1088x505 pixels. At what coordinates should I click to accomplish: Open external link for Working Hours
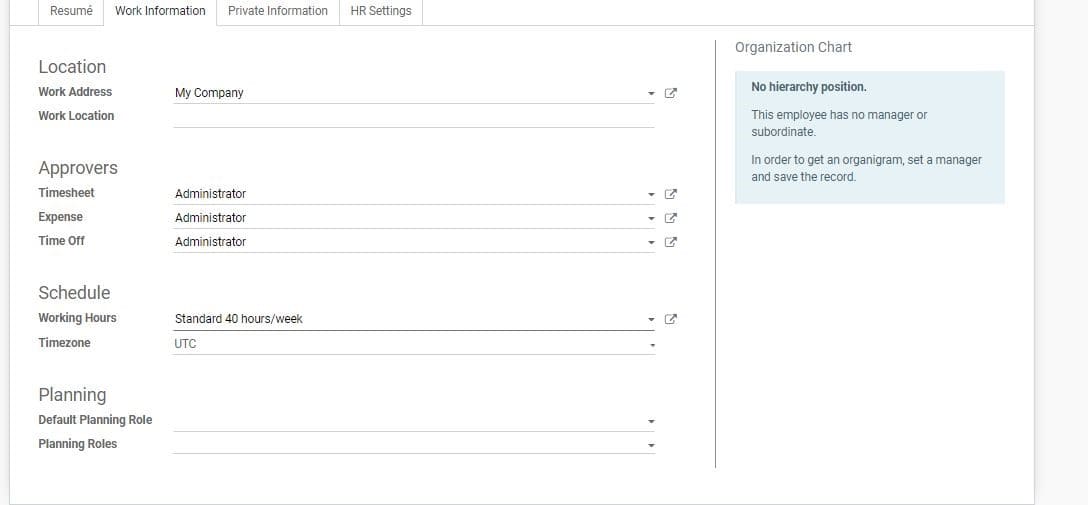[x=671, y=319]
